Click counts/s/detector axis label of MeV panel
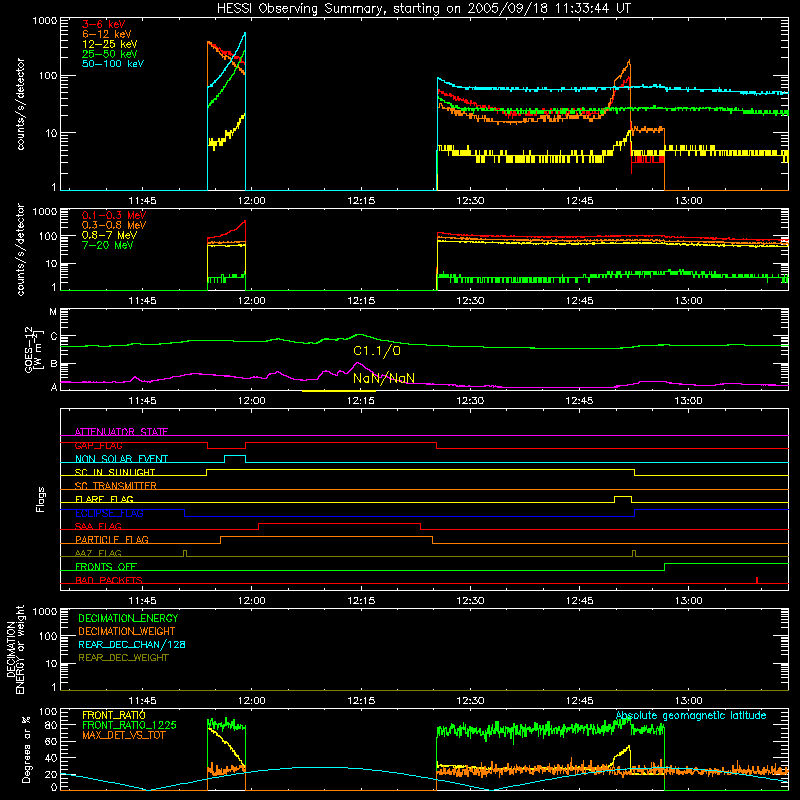The height and width of the screenshot is (800, 800). [20, 249]
